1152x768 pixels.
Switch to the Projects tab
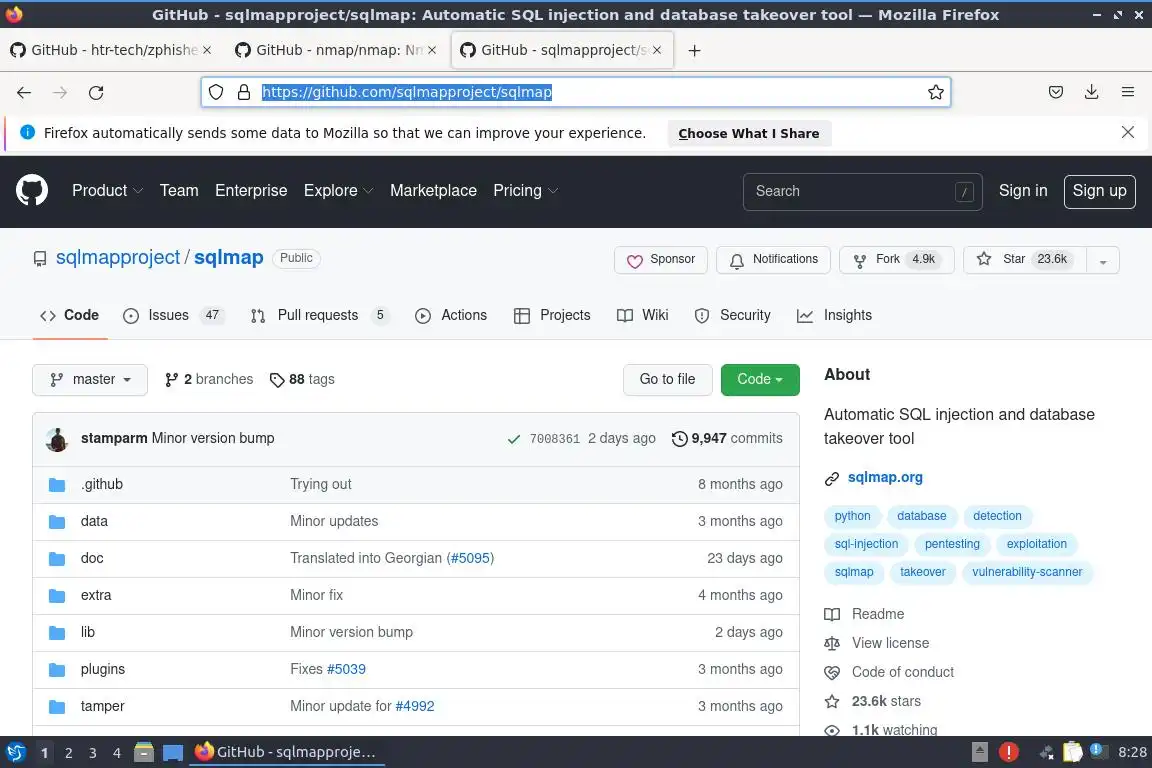pyautogui.click(x=552, y=315)
